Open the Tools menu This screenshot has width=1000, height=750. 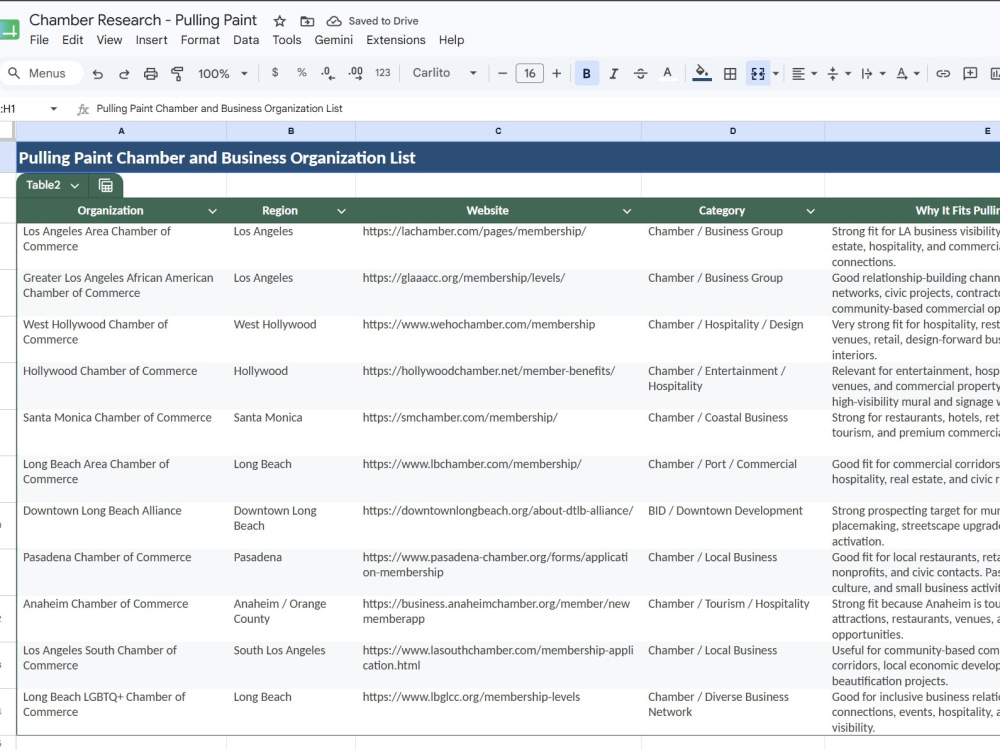pyautogui.click(x=286, y=40)
